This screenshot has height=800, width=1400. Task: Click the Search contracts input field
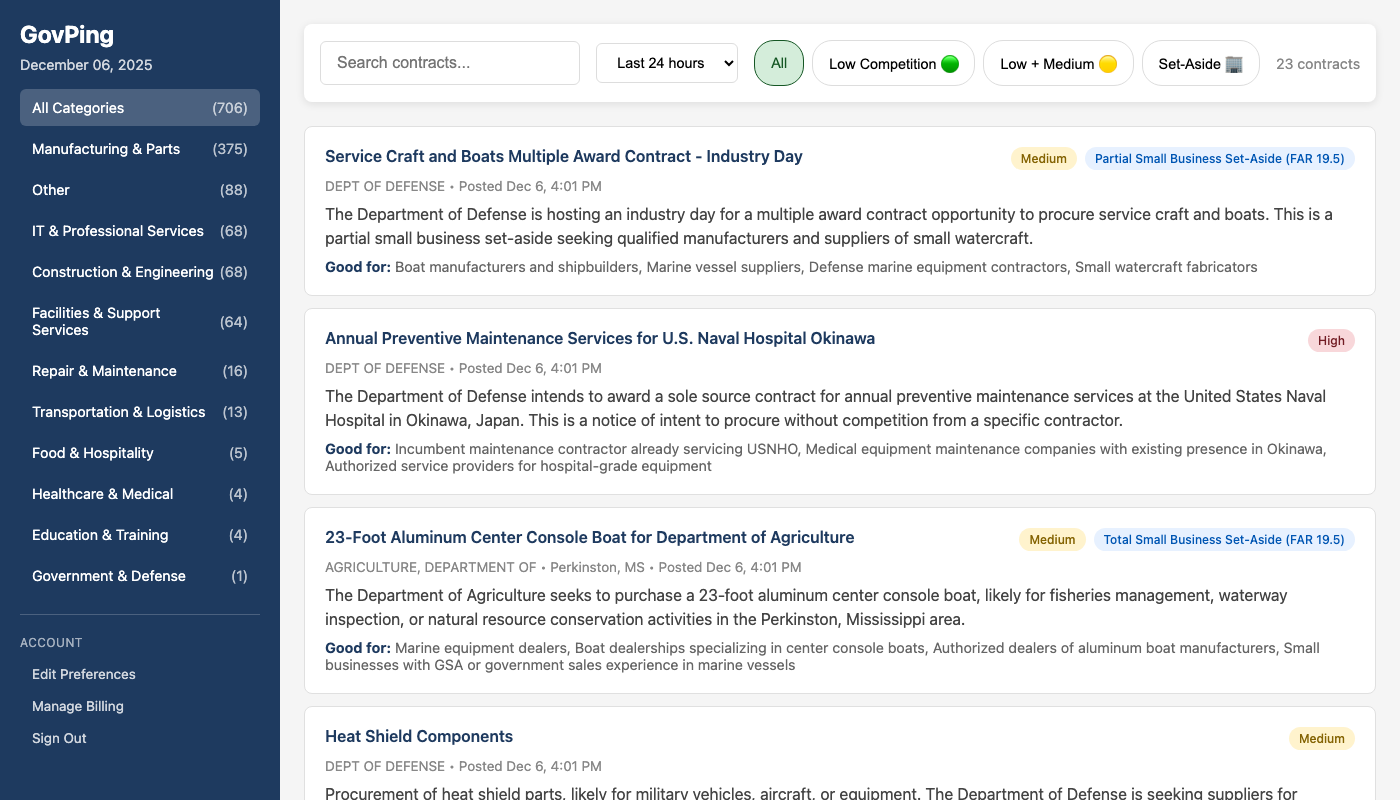point(449,62)
